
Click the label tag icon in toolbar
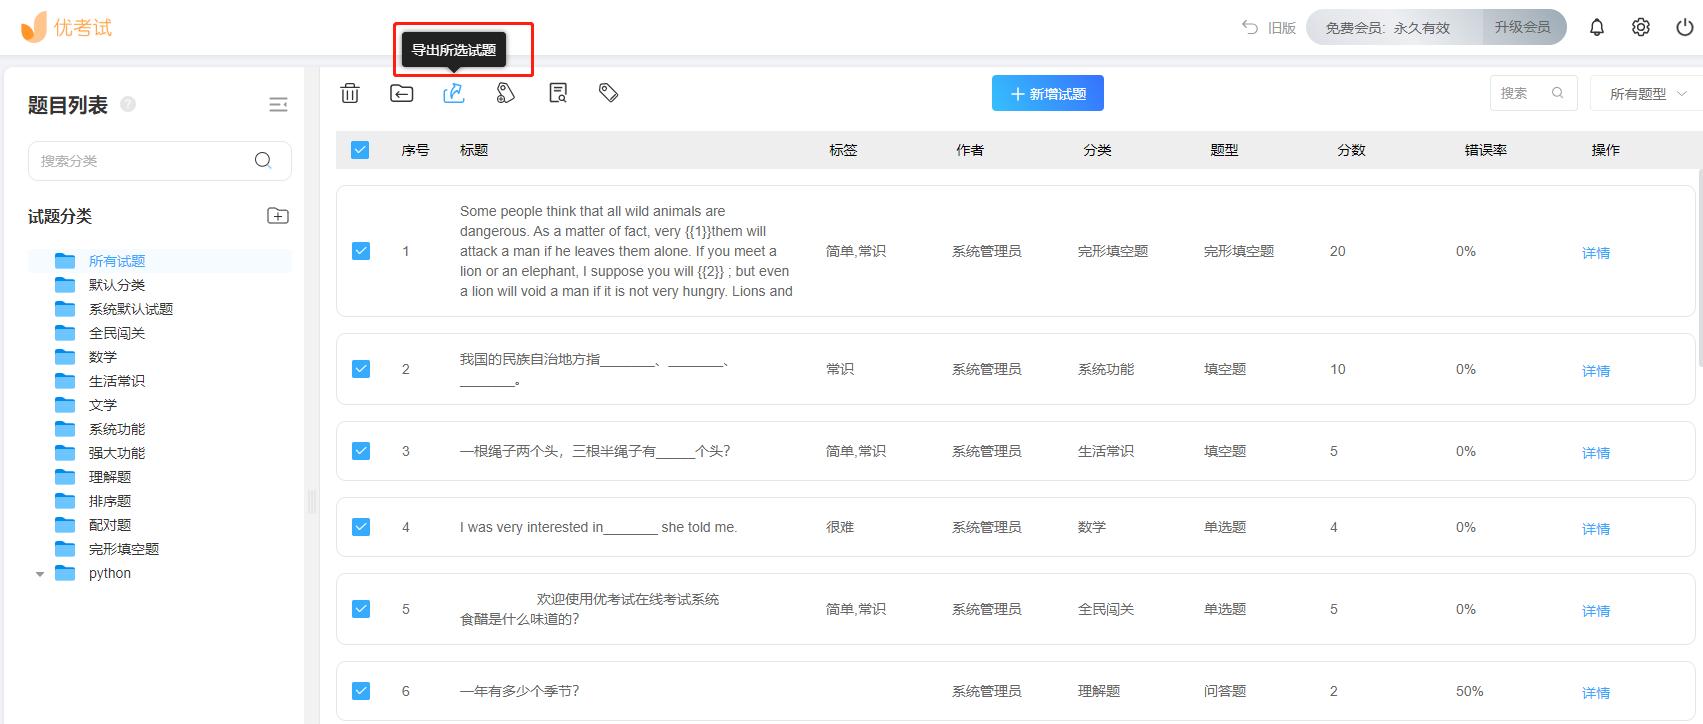608,93
